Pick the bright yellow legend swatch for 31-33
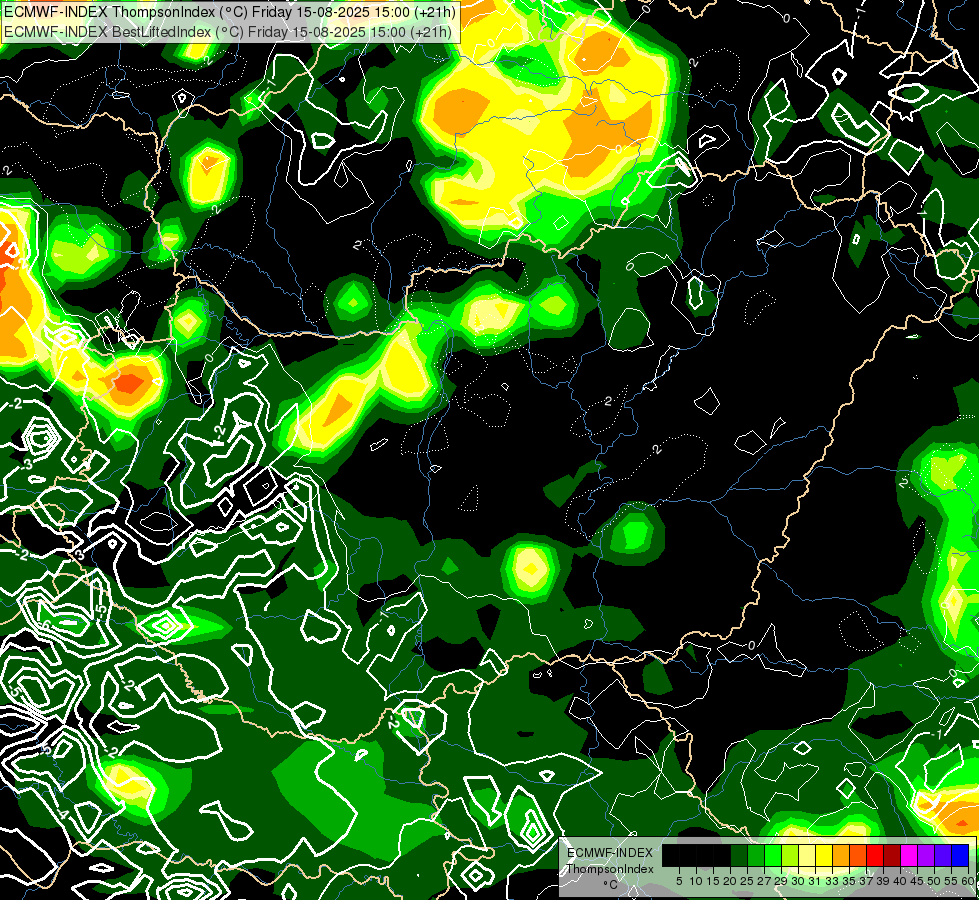The width and height of the screenshot is (979, 900). click(x=824, y=855)
